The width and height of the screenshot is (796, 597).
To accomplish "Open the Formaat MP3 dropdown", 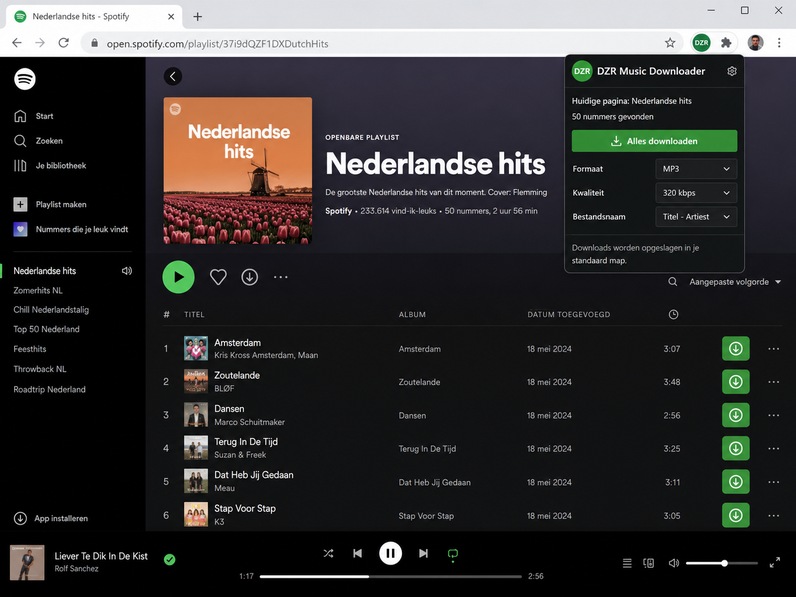I will [696, 169].
